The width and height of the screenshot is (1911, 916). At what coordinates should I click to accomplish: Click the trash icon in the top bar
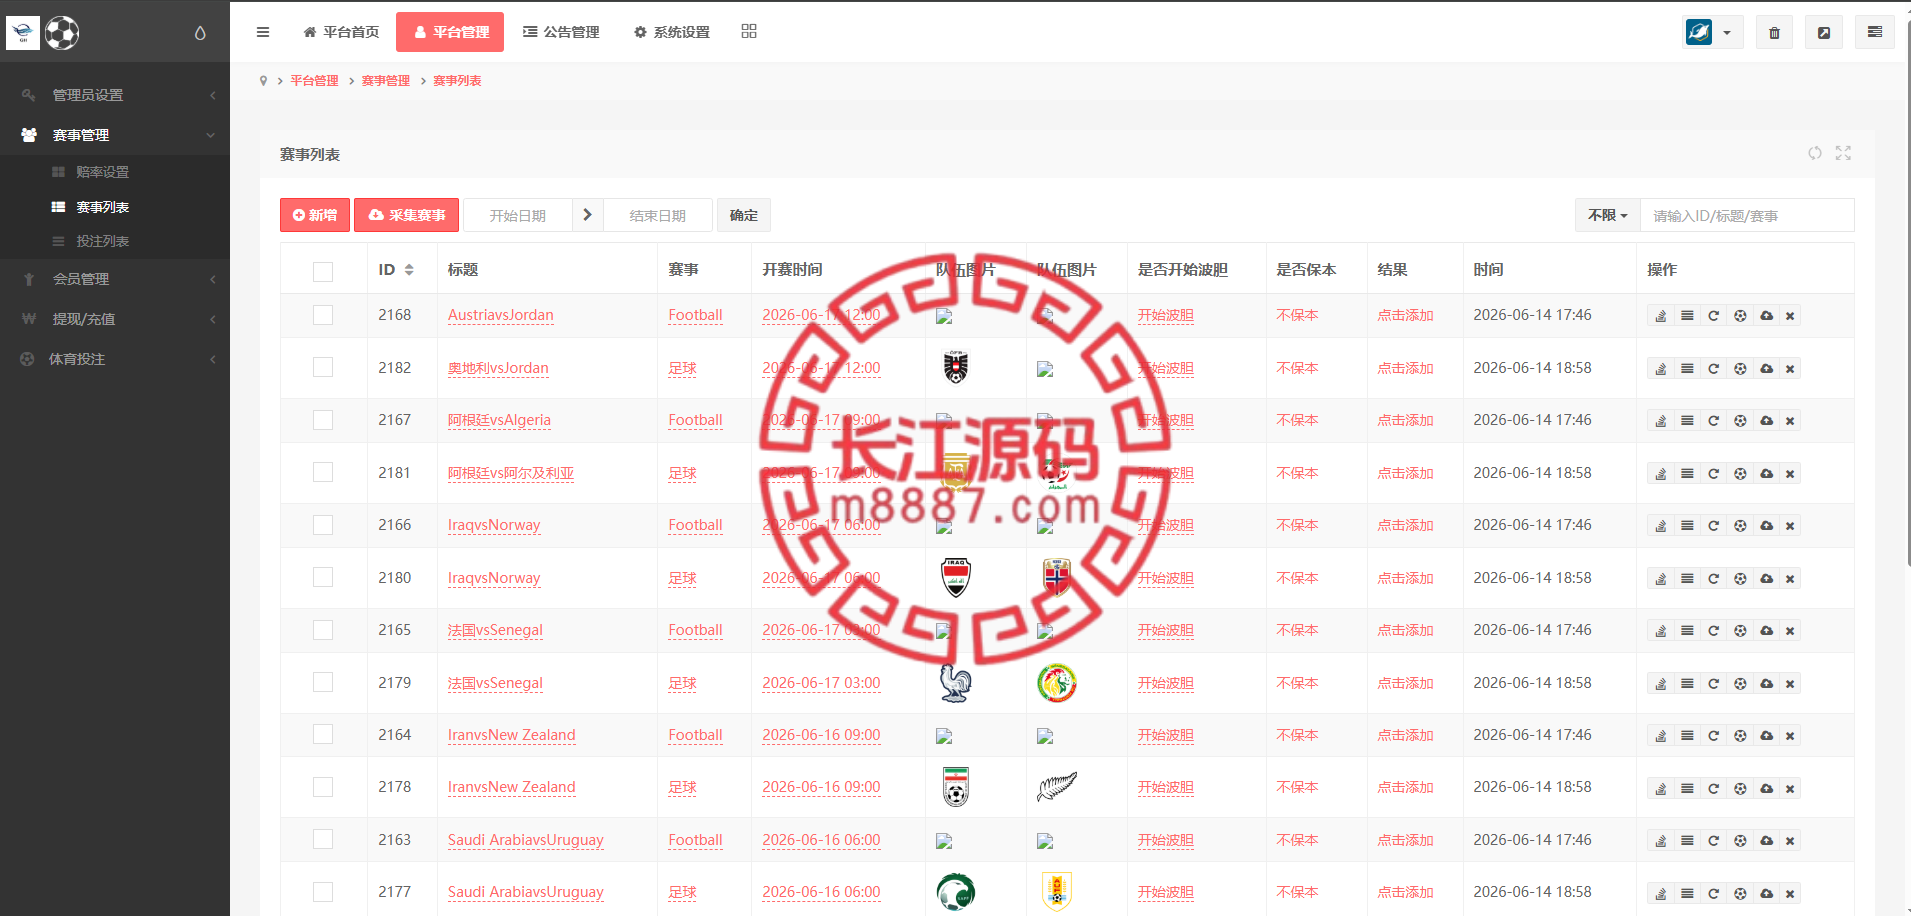[x=1774, y=32]
